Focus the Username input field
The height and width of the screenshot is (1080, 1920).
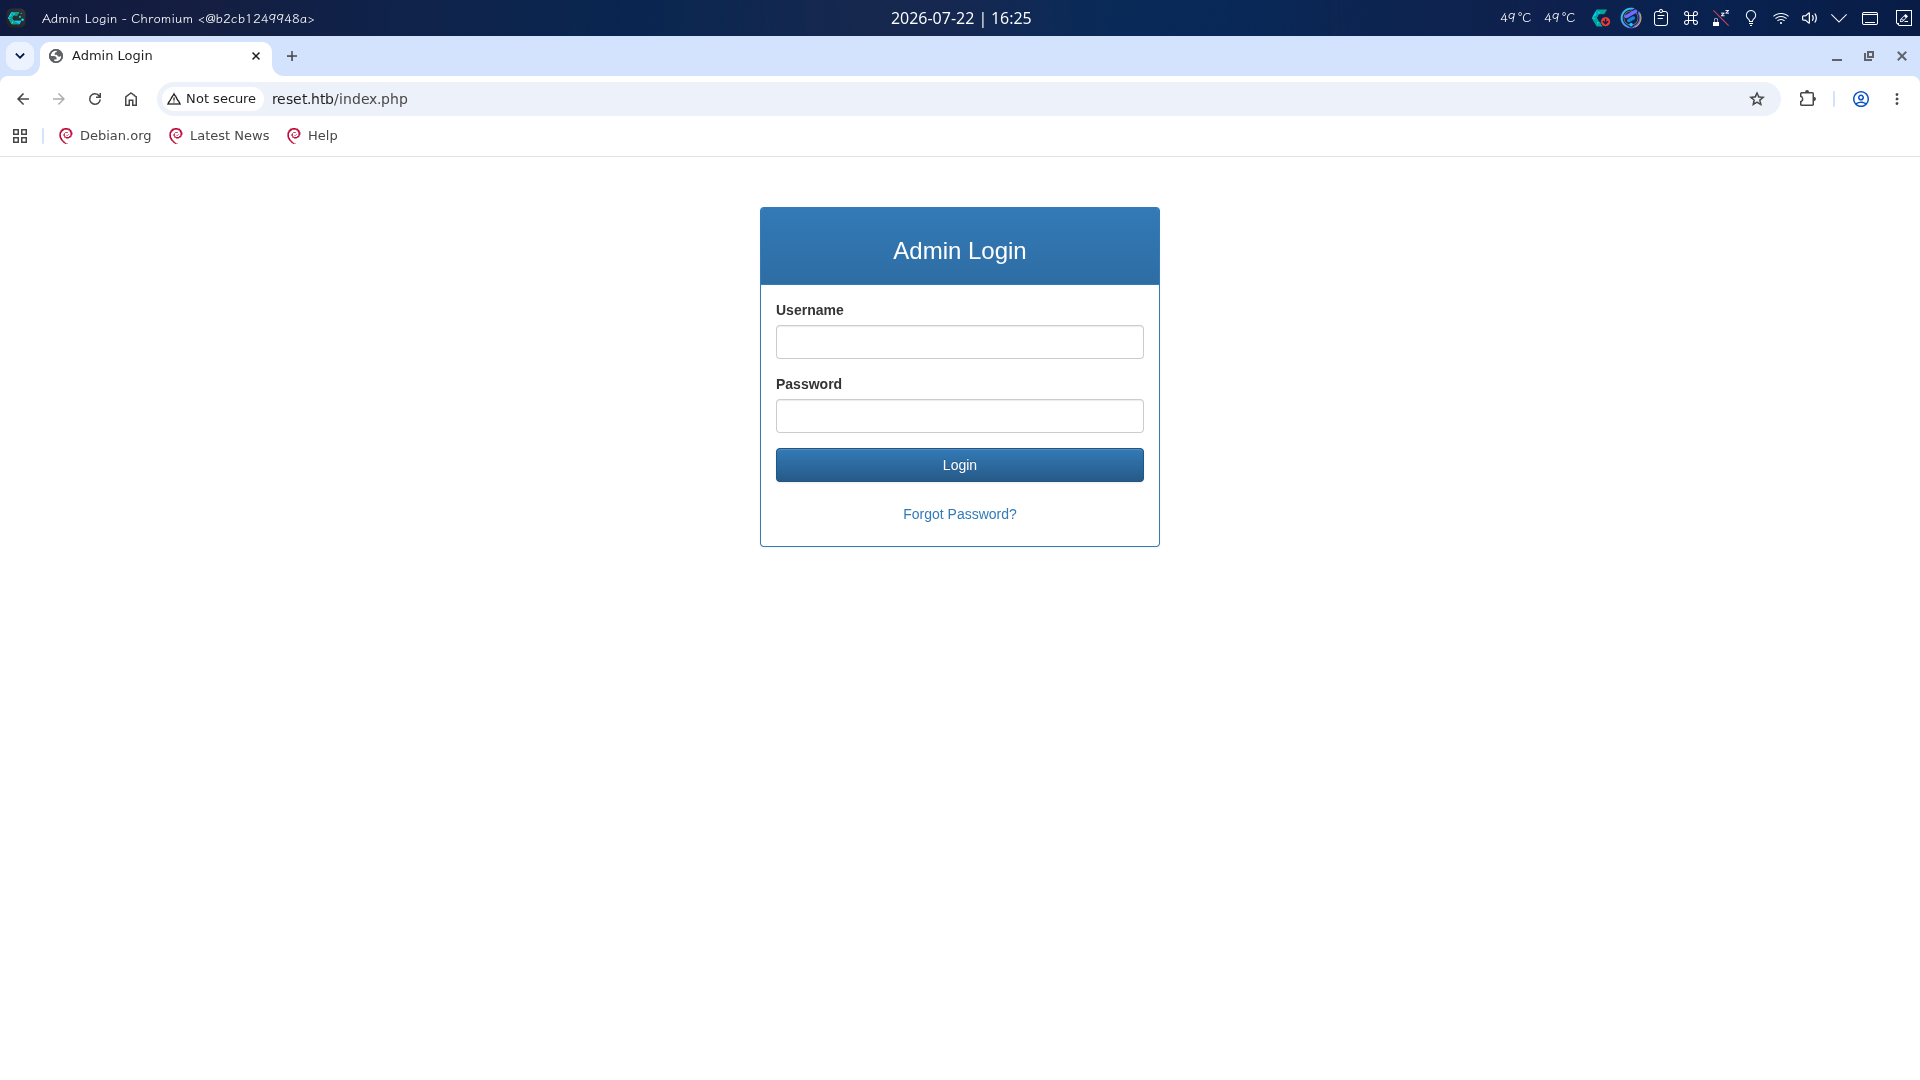pyautogui.click(x=960, y=342)
